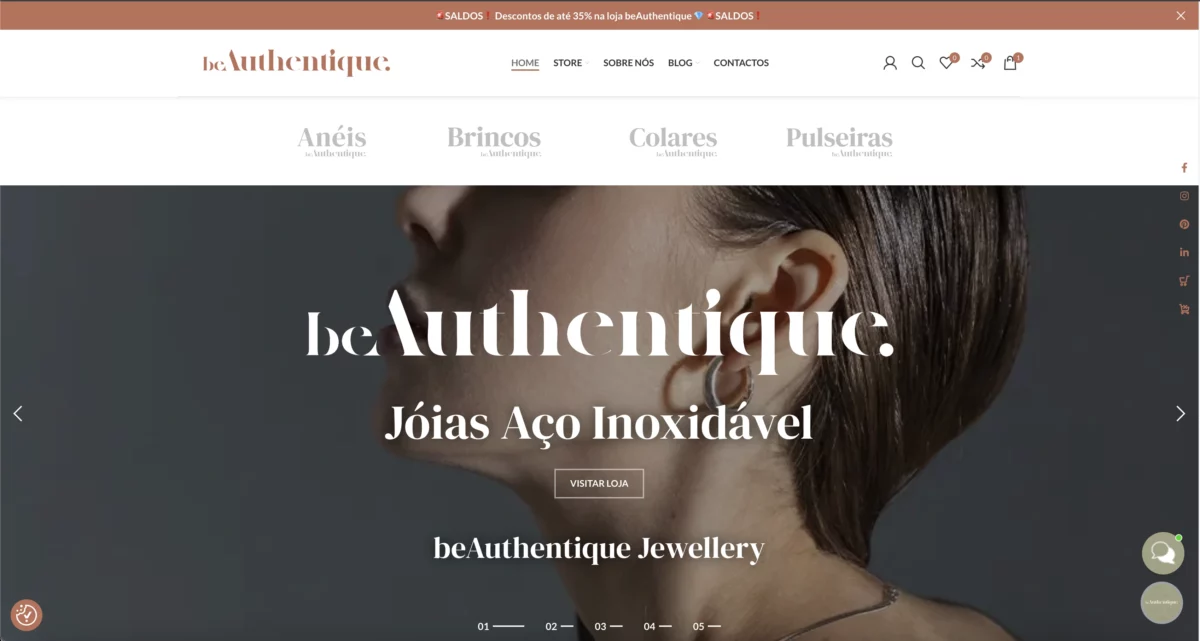The width and height of the screenshot is (1200, 641).
Task: Open cookie preferences icon at bottom-left
Action: [x=26, y=615]
